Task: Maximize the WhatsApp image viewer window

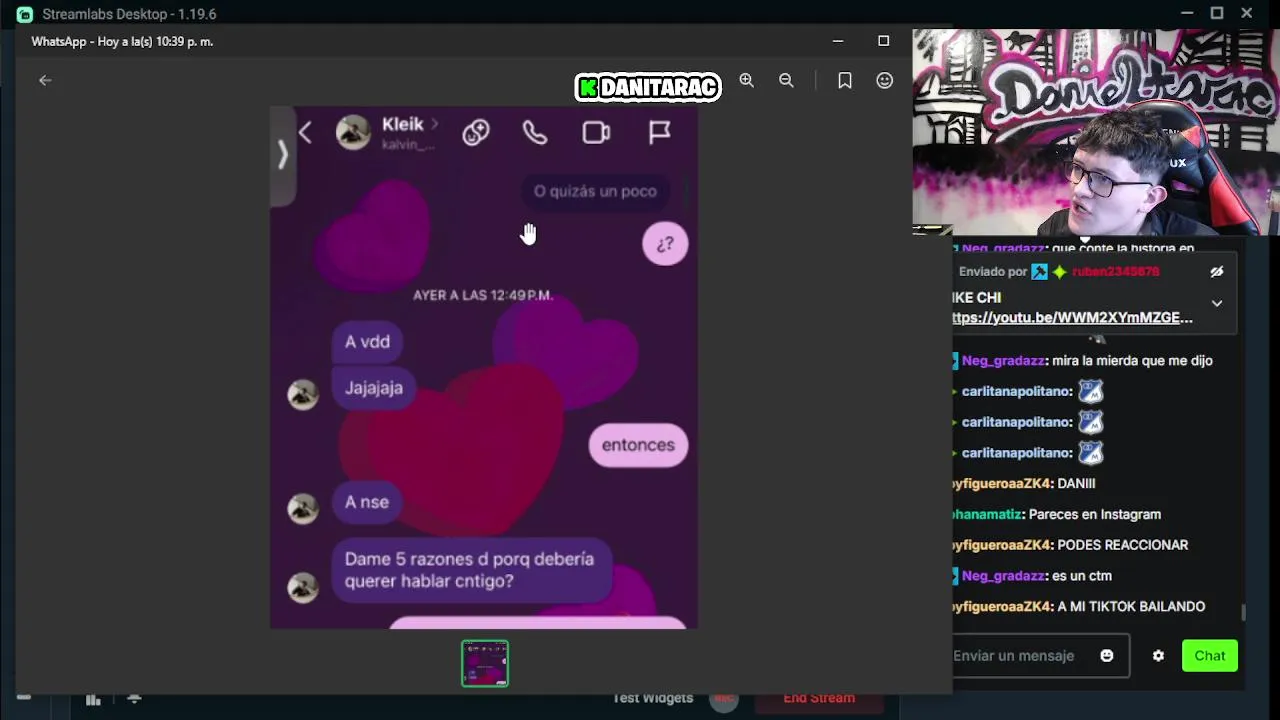Action: click(x=883, y=41)
